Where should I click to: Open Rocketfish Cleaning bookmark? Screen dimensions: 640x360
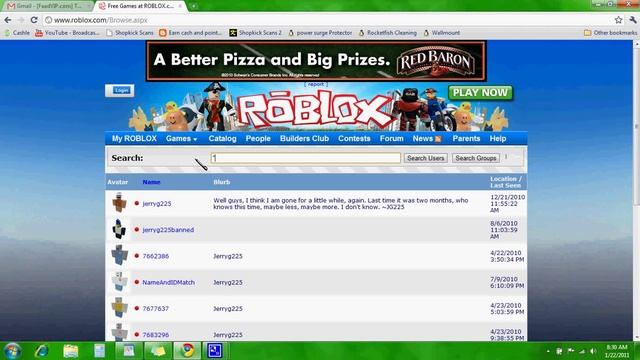(x=388, y=33)
